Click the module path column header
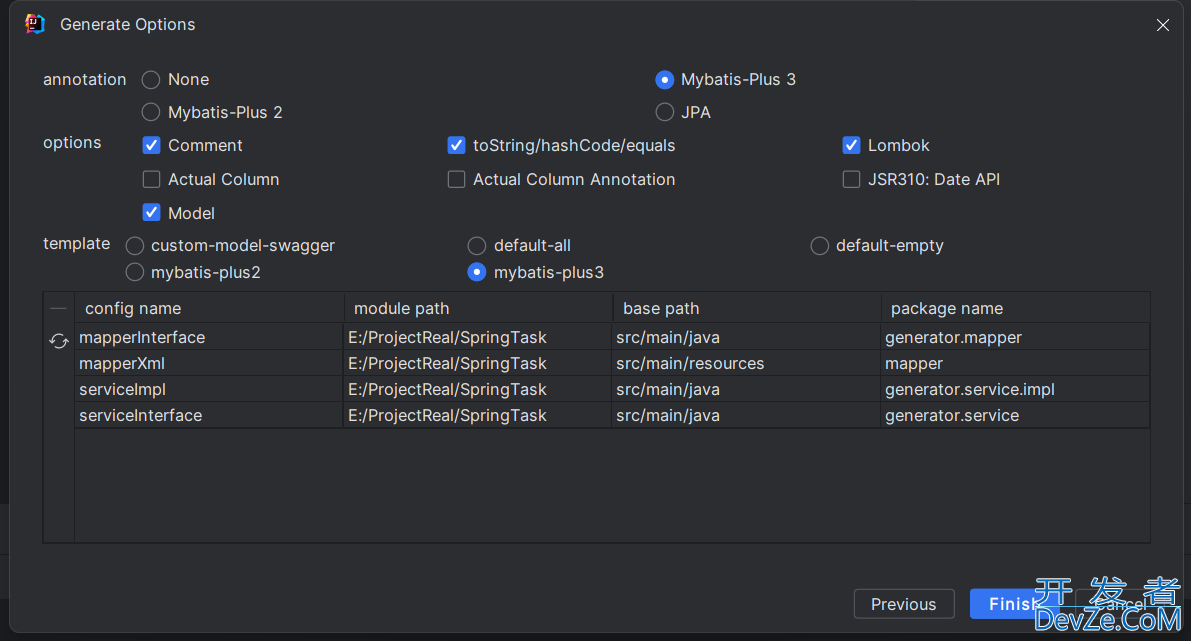 pyautogui.click(x=479, y=308)
